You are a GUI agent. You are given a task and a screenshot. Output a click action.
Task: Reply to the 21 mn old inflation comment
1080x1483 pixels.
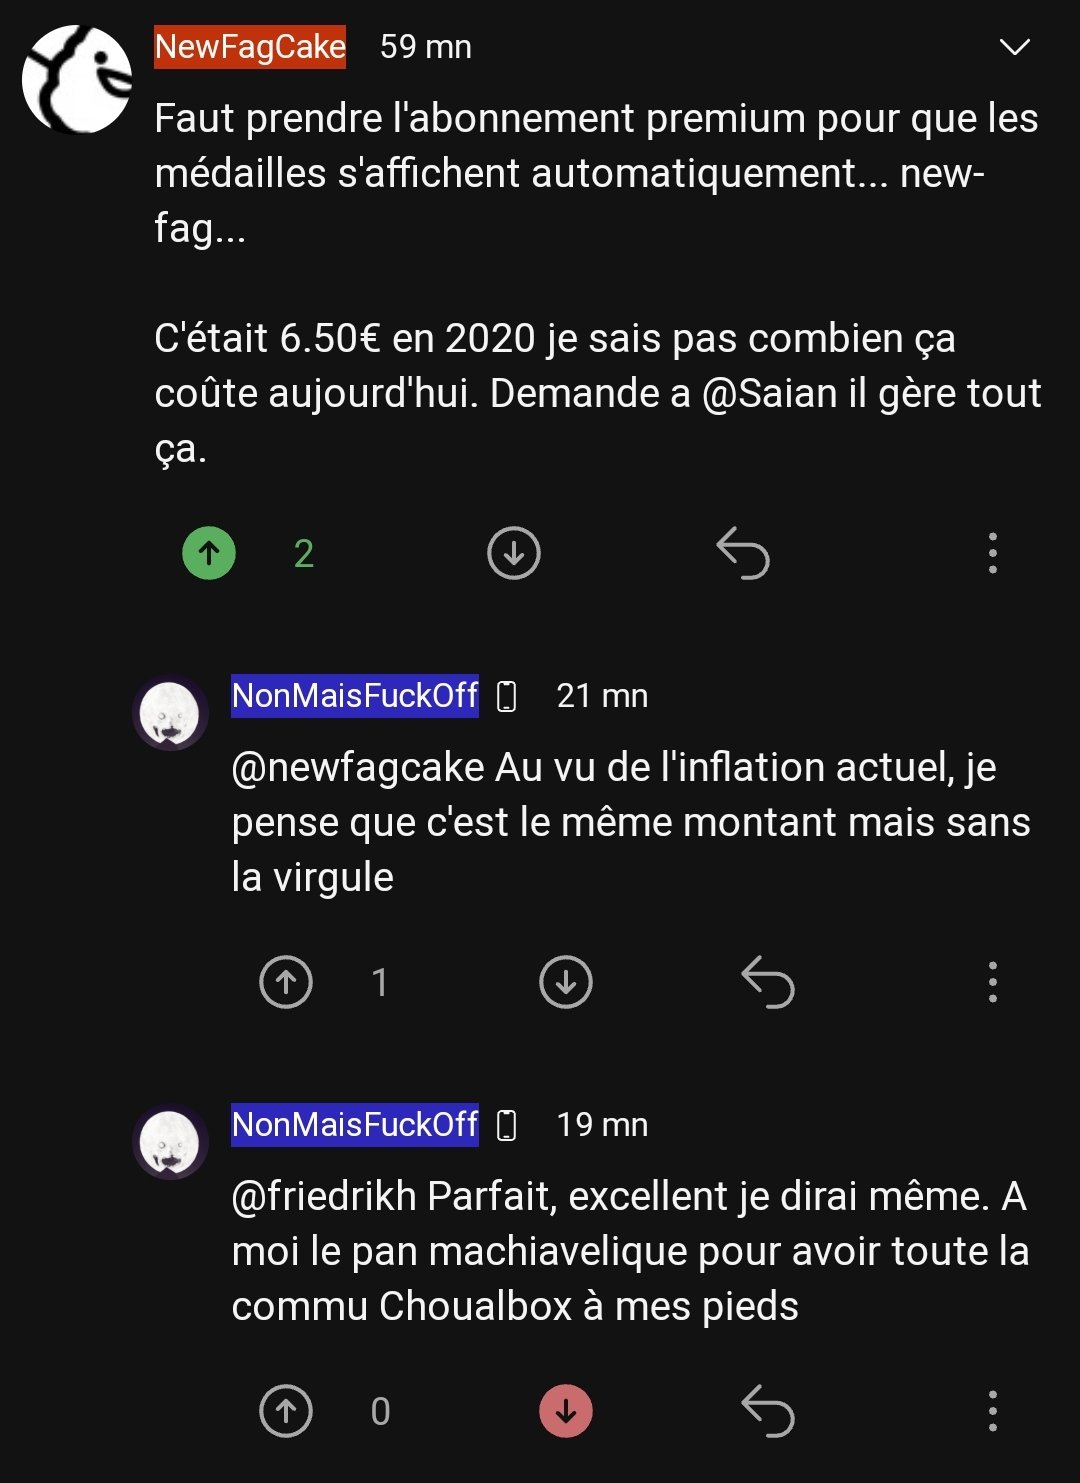point(767,982)
